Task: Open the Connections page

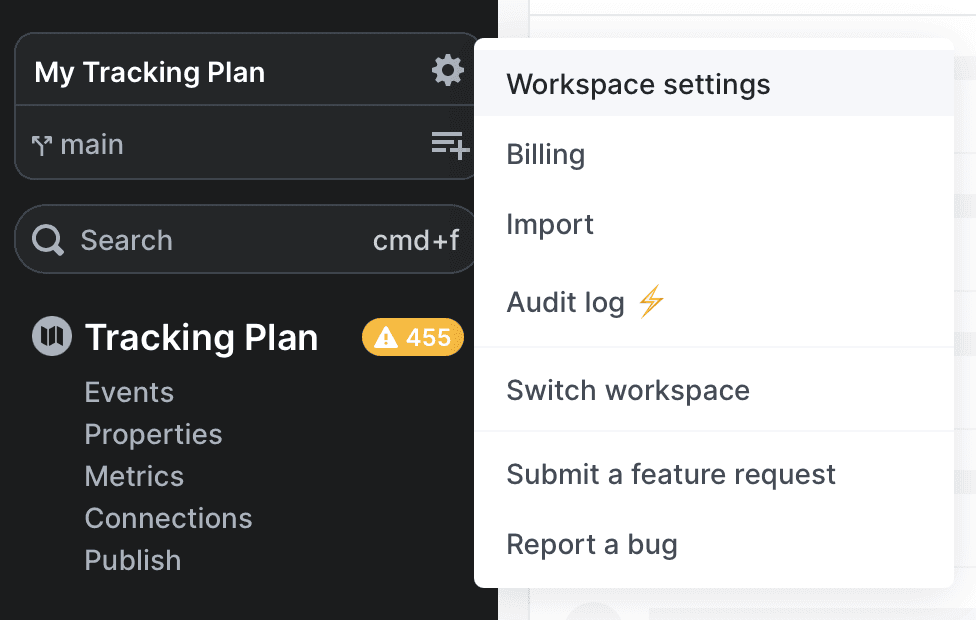Action: click(x=168, y=518)
